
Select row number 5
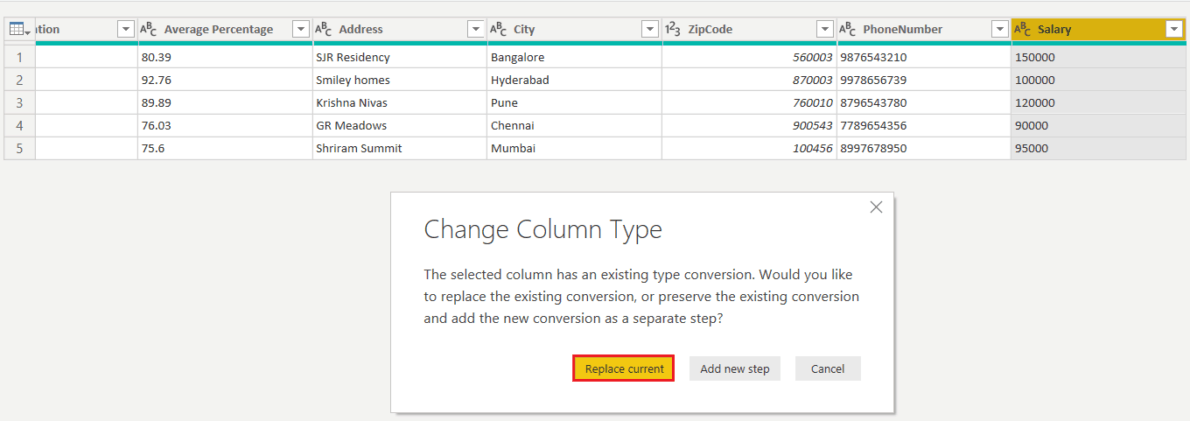(20, 149)
